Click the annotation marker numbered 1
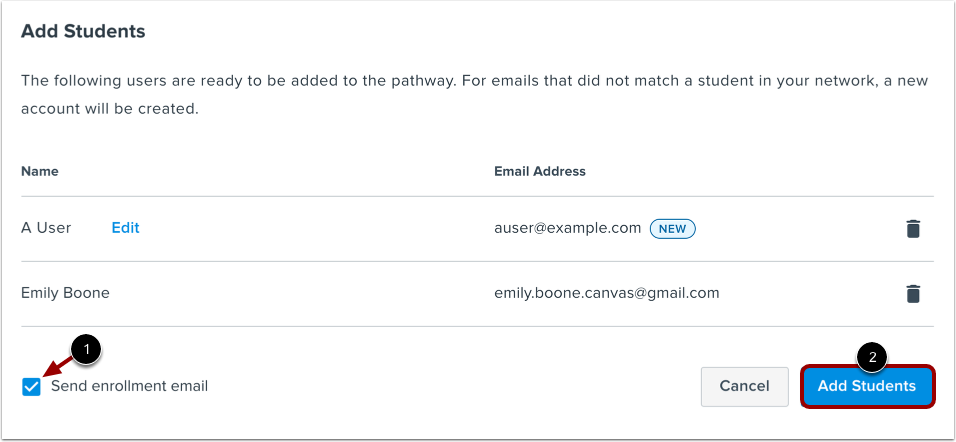 pos(88,351)
